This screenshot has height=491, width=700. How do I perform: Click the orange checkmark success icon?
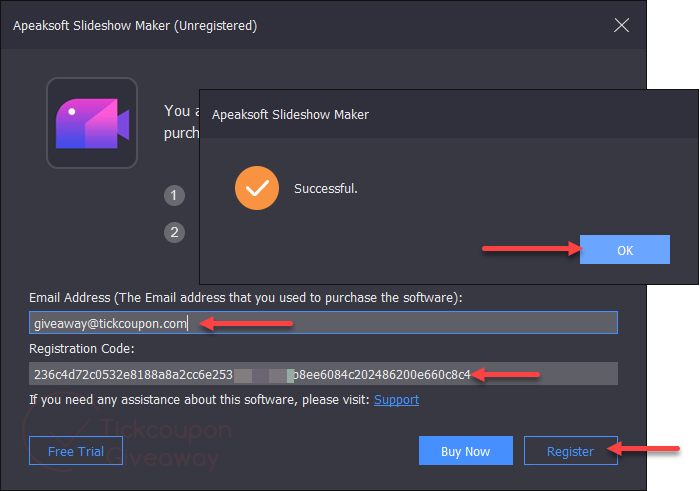pyautogui.click(x=257, y=188)
